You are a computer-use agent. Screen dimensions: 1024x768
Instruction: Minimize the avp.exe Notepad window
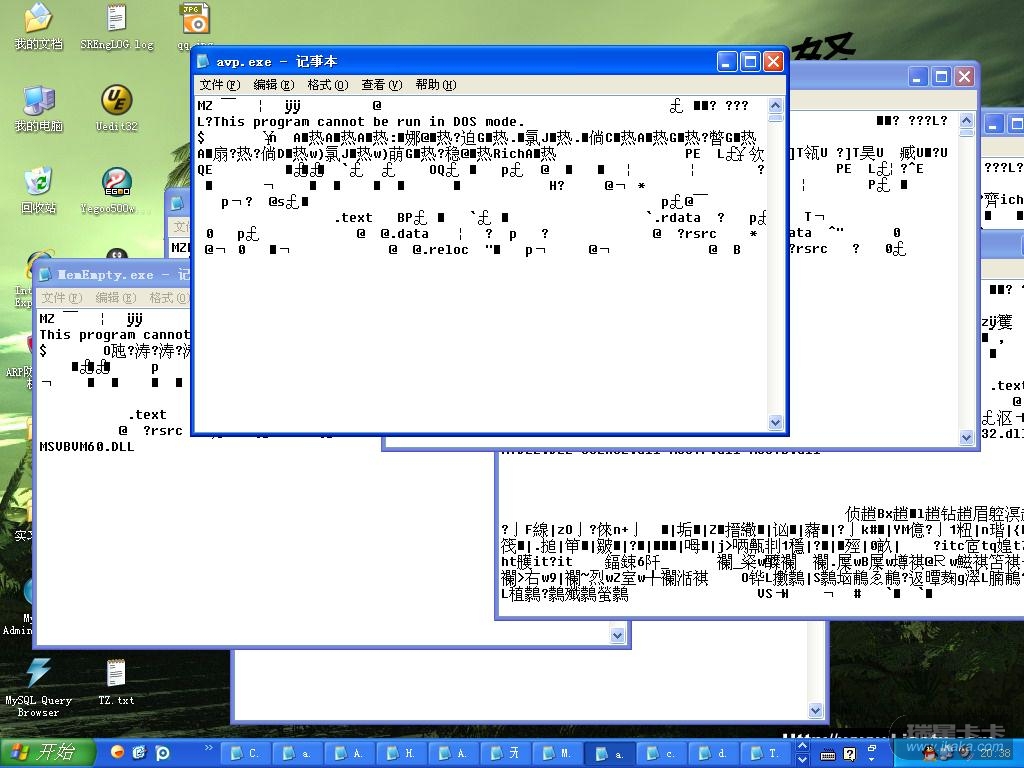[x=728, y=61]
